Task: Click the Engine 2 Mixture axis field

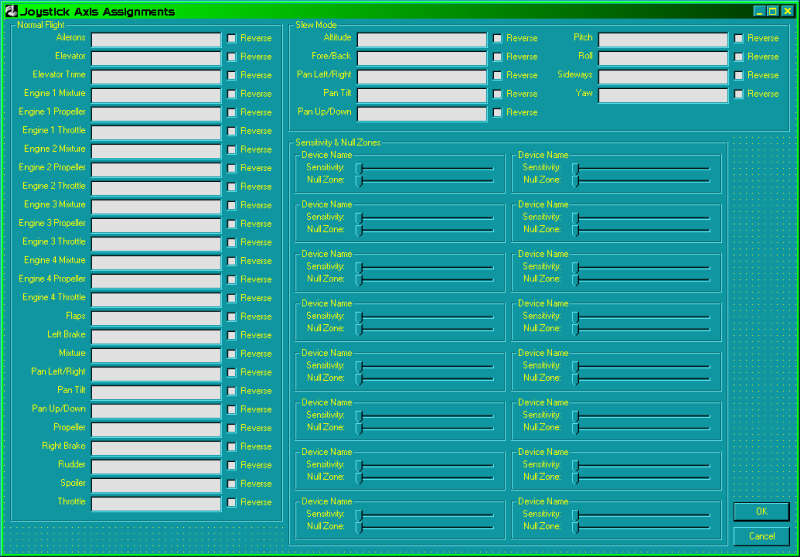Action: pyautogui.click(x=156, y=151)
